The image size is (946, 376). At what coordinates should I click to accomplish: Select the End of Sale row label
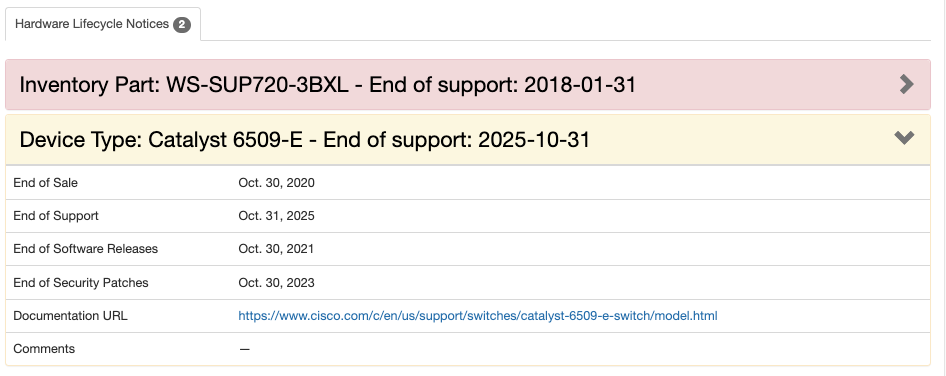point(45,182)
